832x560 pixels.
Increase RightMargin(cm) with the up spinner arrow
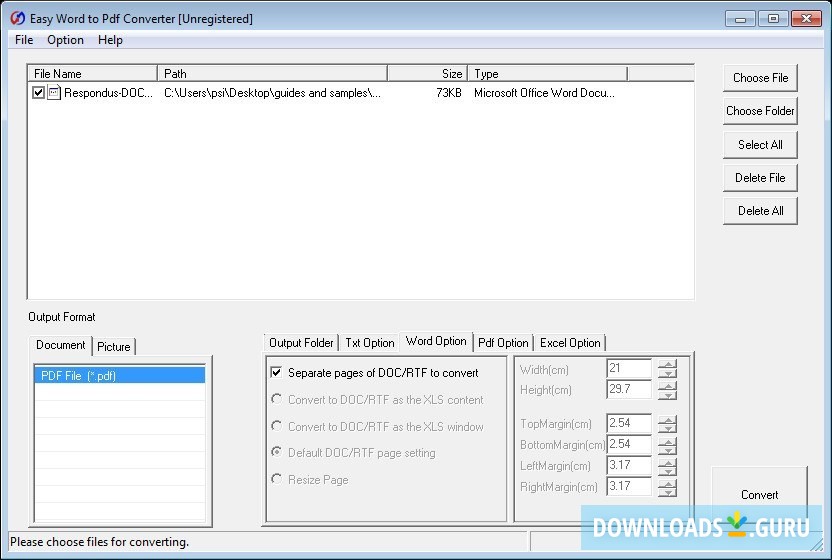pos(668,483)
